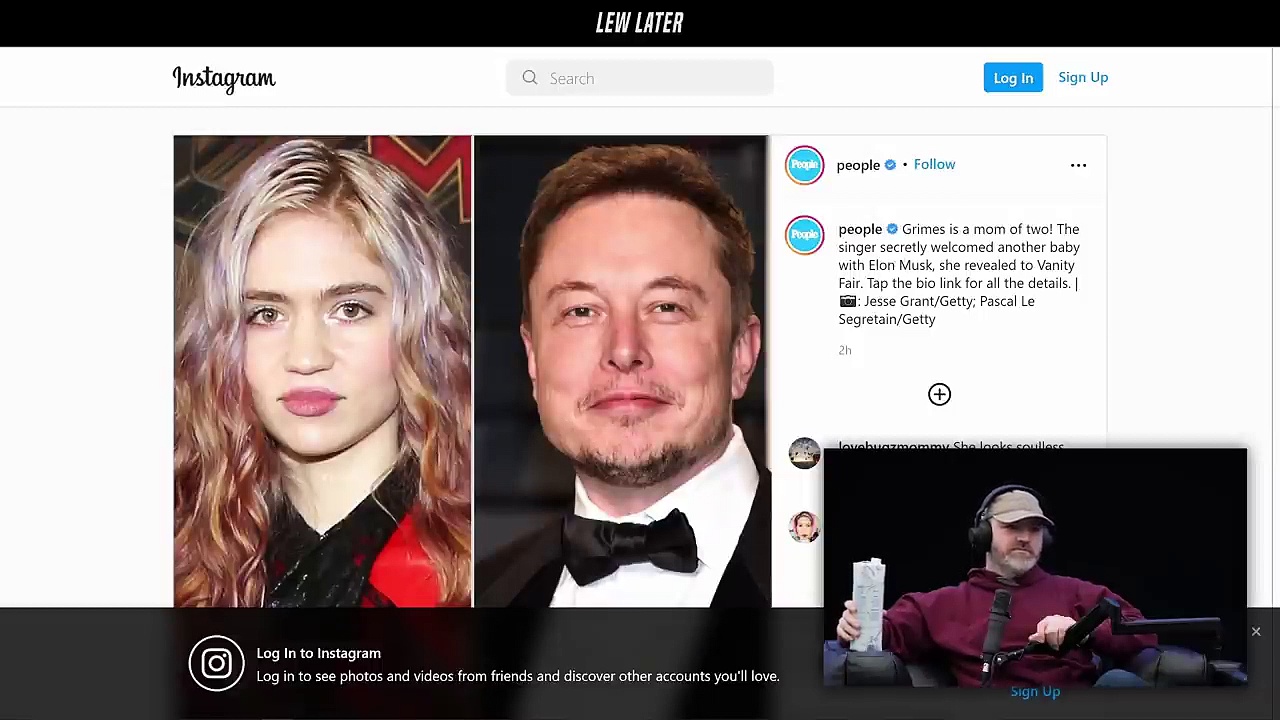Image resolution: width=1280 pixels, height=720 pixels.
Task: Open the second commenter's avatar below it
Action: [x=804, y=527]
